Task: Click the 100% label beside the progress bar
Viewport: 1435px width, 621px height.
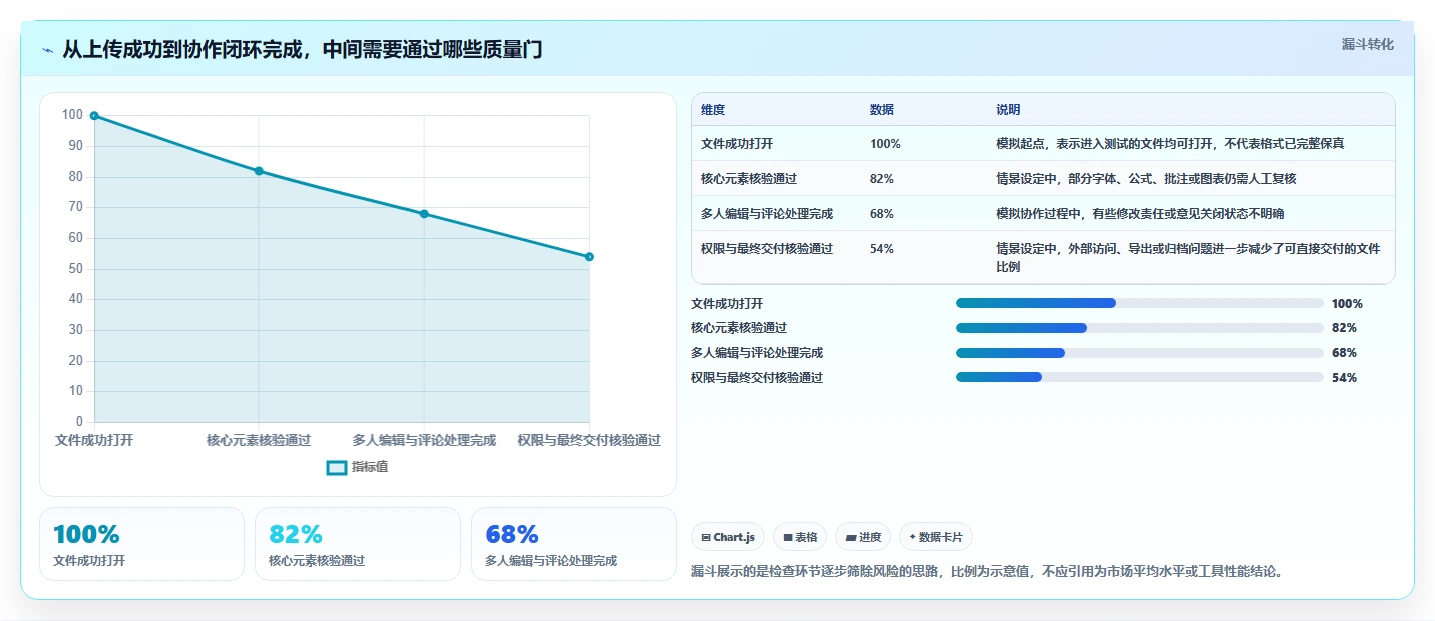Action: click(1347, 304)
